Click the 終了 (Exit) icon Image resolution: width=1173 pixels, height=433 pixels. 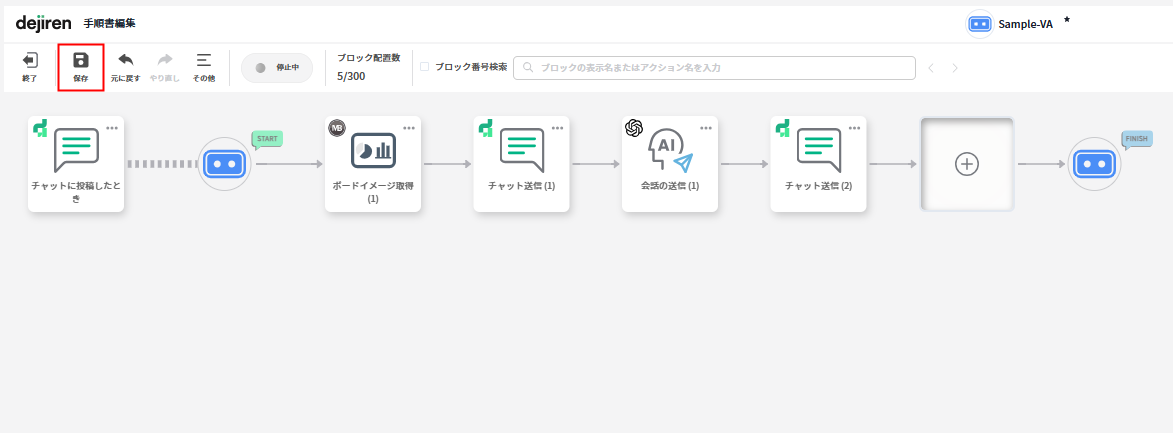[30, 61]
